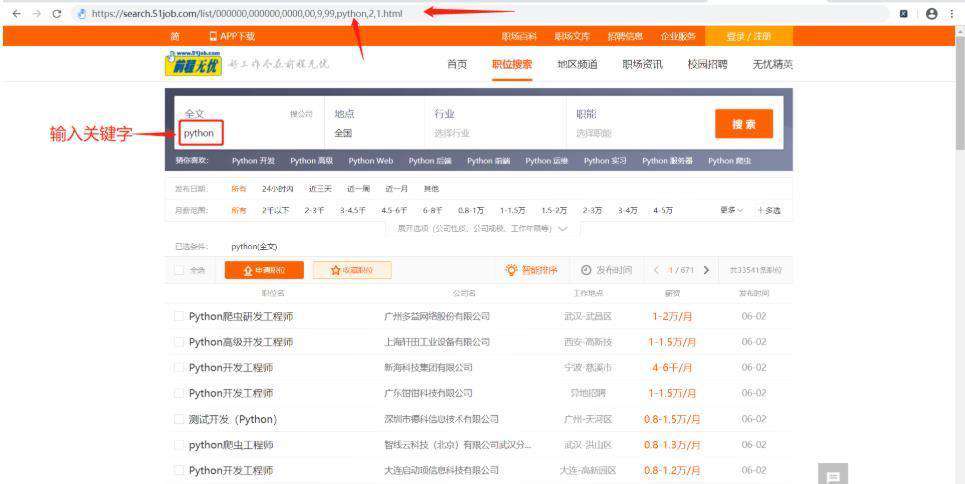
Task: Open the 职位搜索 nav tab
Action: coord(512,64)
